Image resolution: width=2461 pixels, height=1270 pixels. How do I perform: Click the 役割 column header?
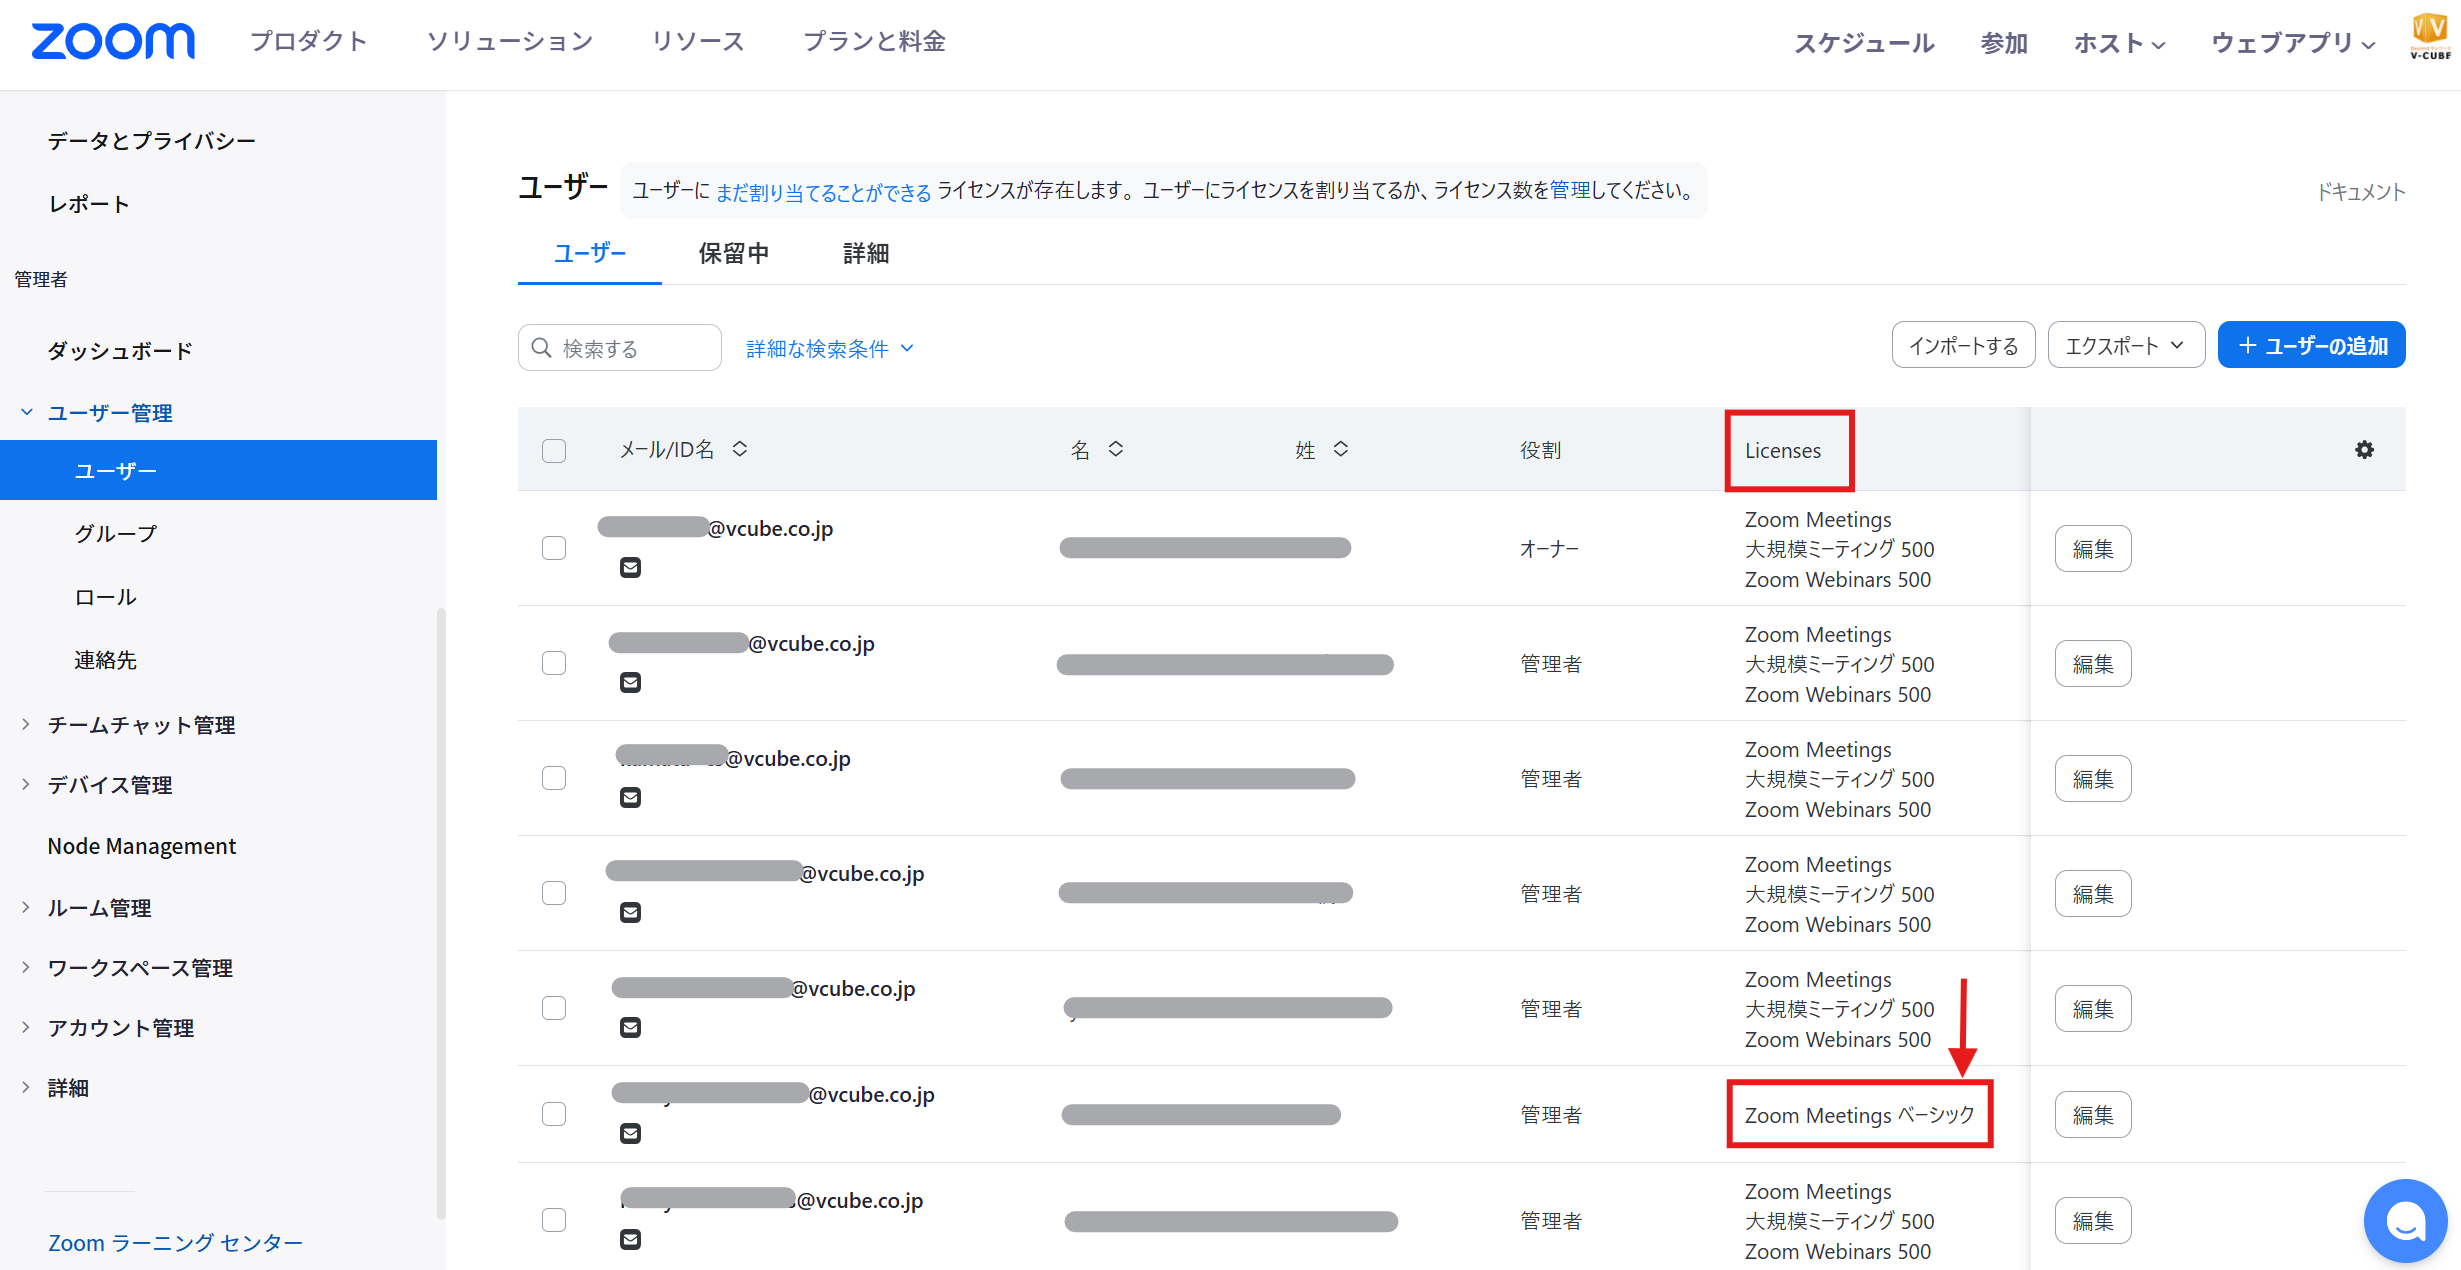point(1540,451)
